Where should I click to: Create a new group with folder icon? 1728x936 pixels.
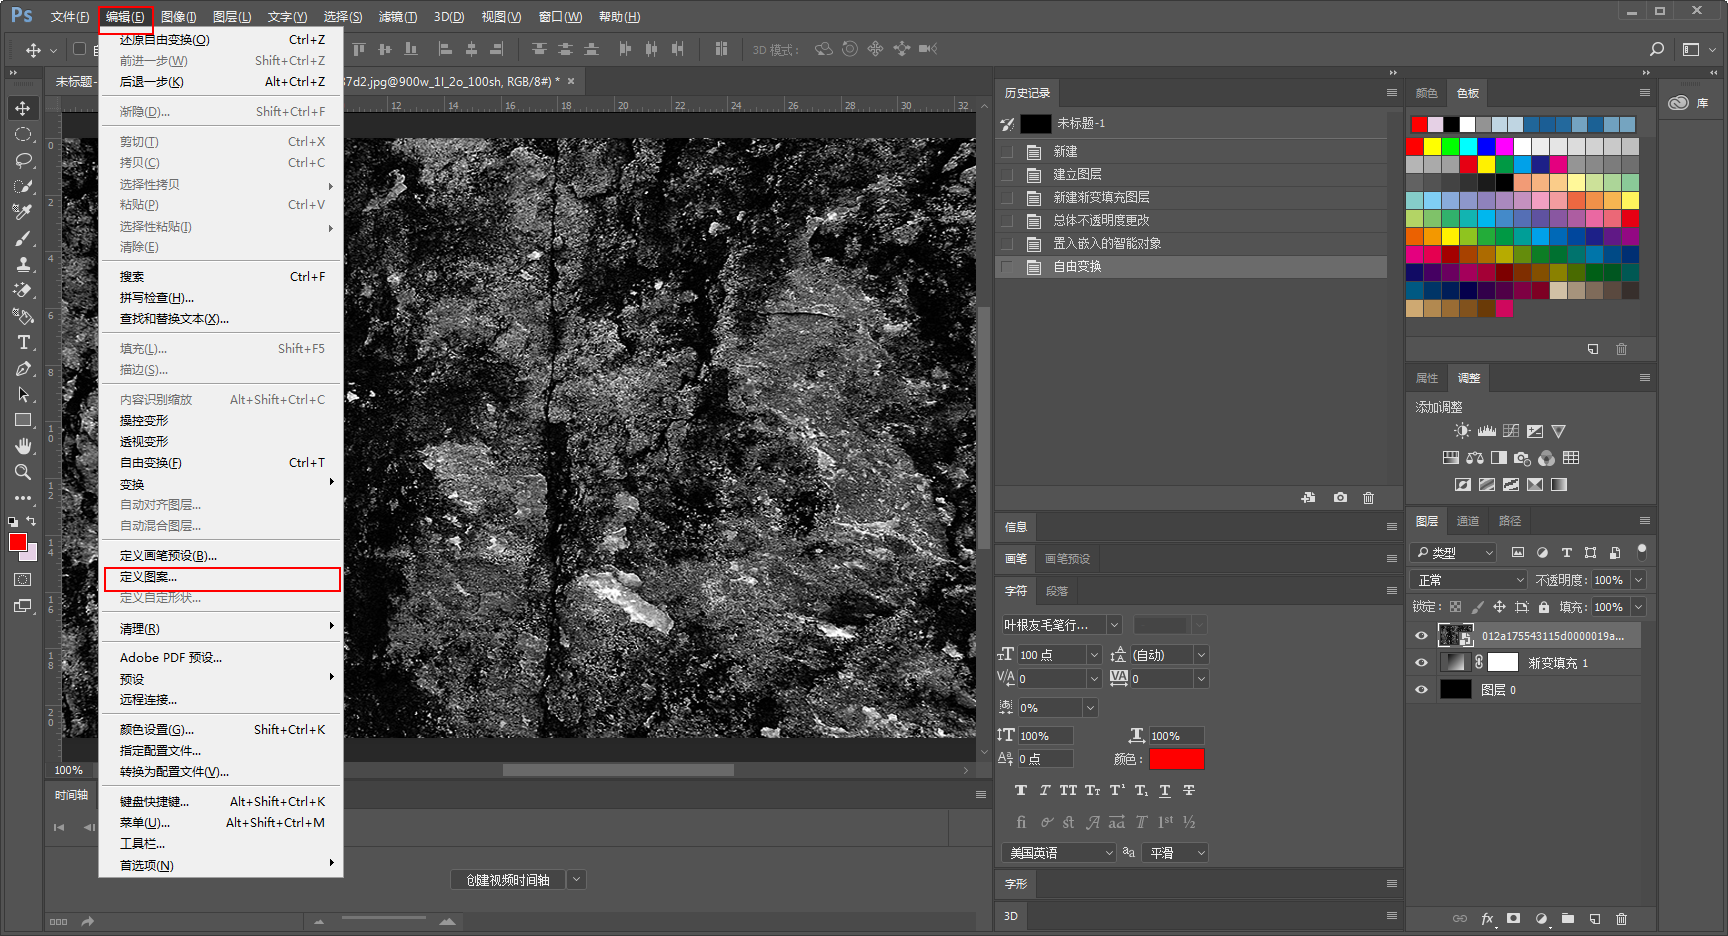[x=1568, y=918]
